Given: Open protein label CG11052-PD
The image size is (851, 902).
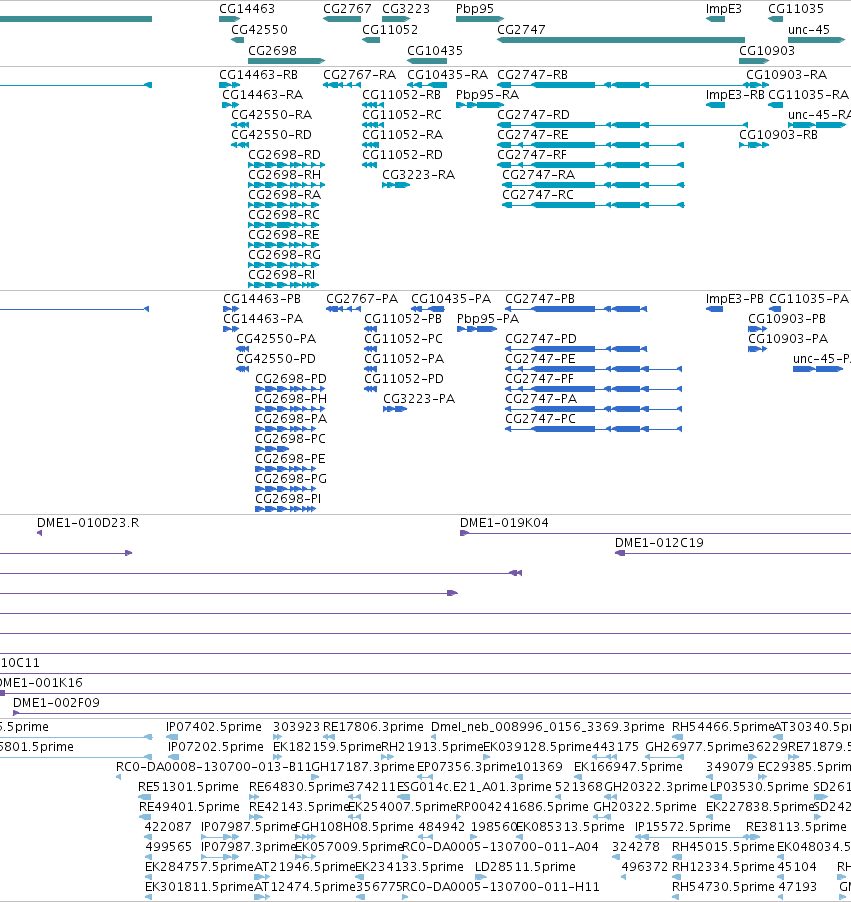Looking at the screenshot, I should point(403,379).
